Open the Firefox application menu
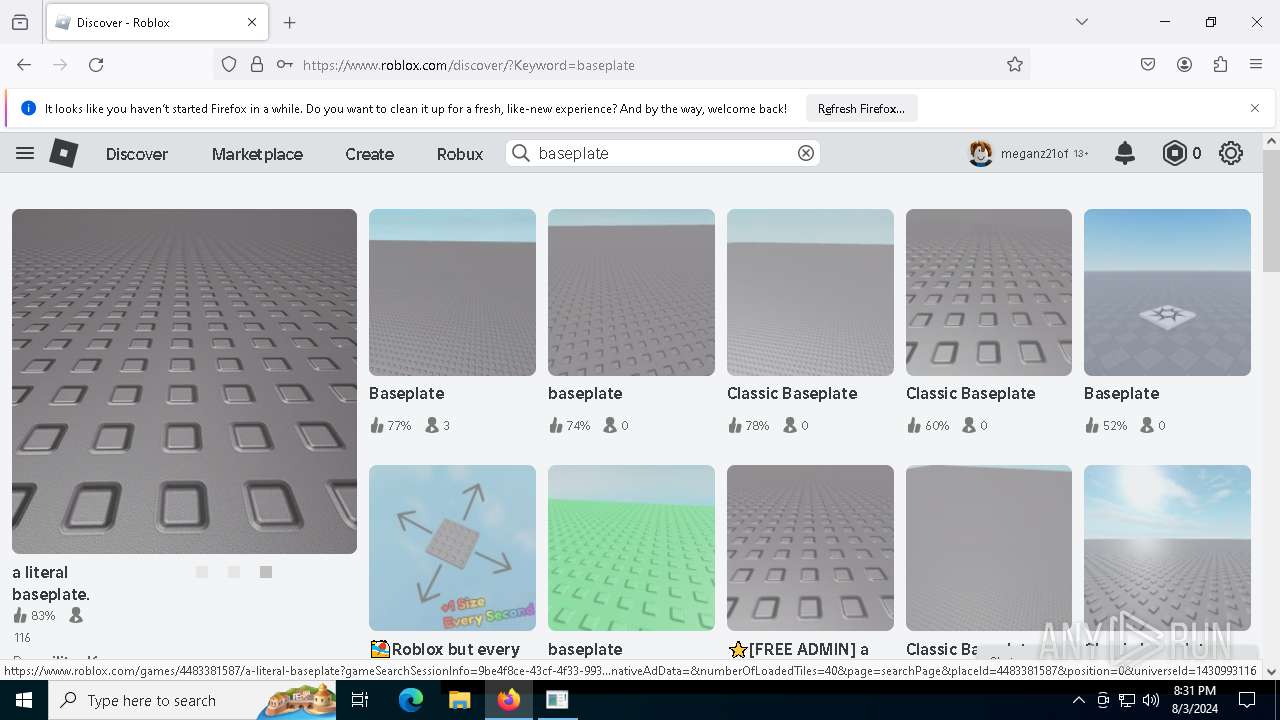Image resolution: width=1280 pixels, height=720 pixels. 1256,65
